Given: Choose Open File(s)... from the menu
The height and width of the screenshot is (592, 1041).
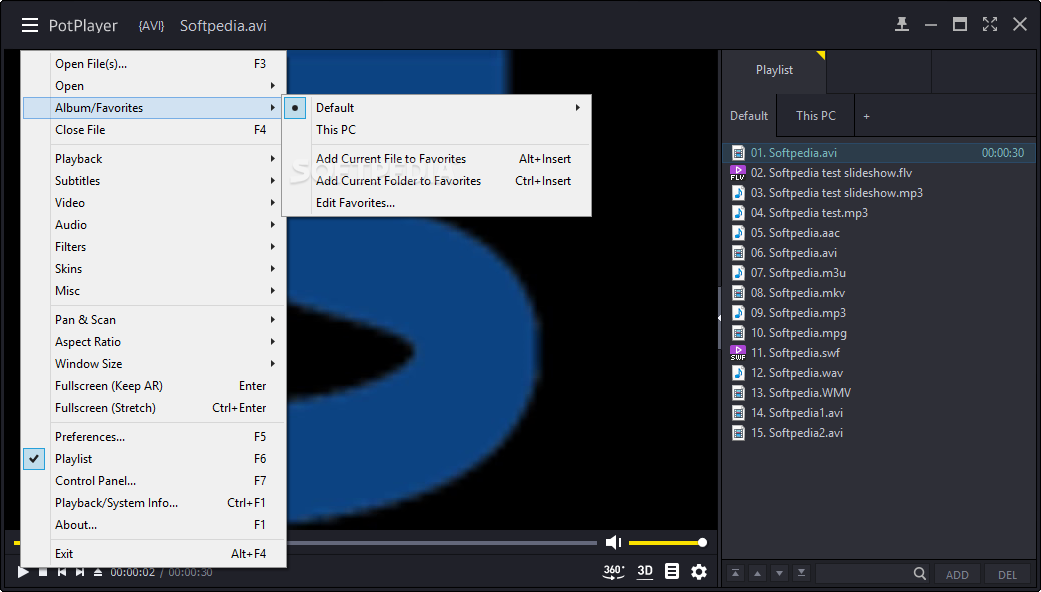Looking at the screenshot, I should 155,64.
